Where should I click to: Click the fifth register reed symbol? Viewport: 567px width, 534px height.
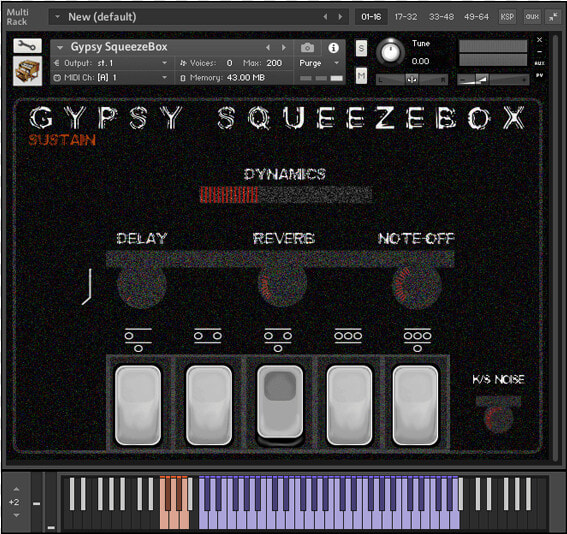pyautogui.click(x=417, y=340)
